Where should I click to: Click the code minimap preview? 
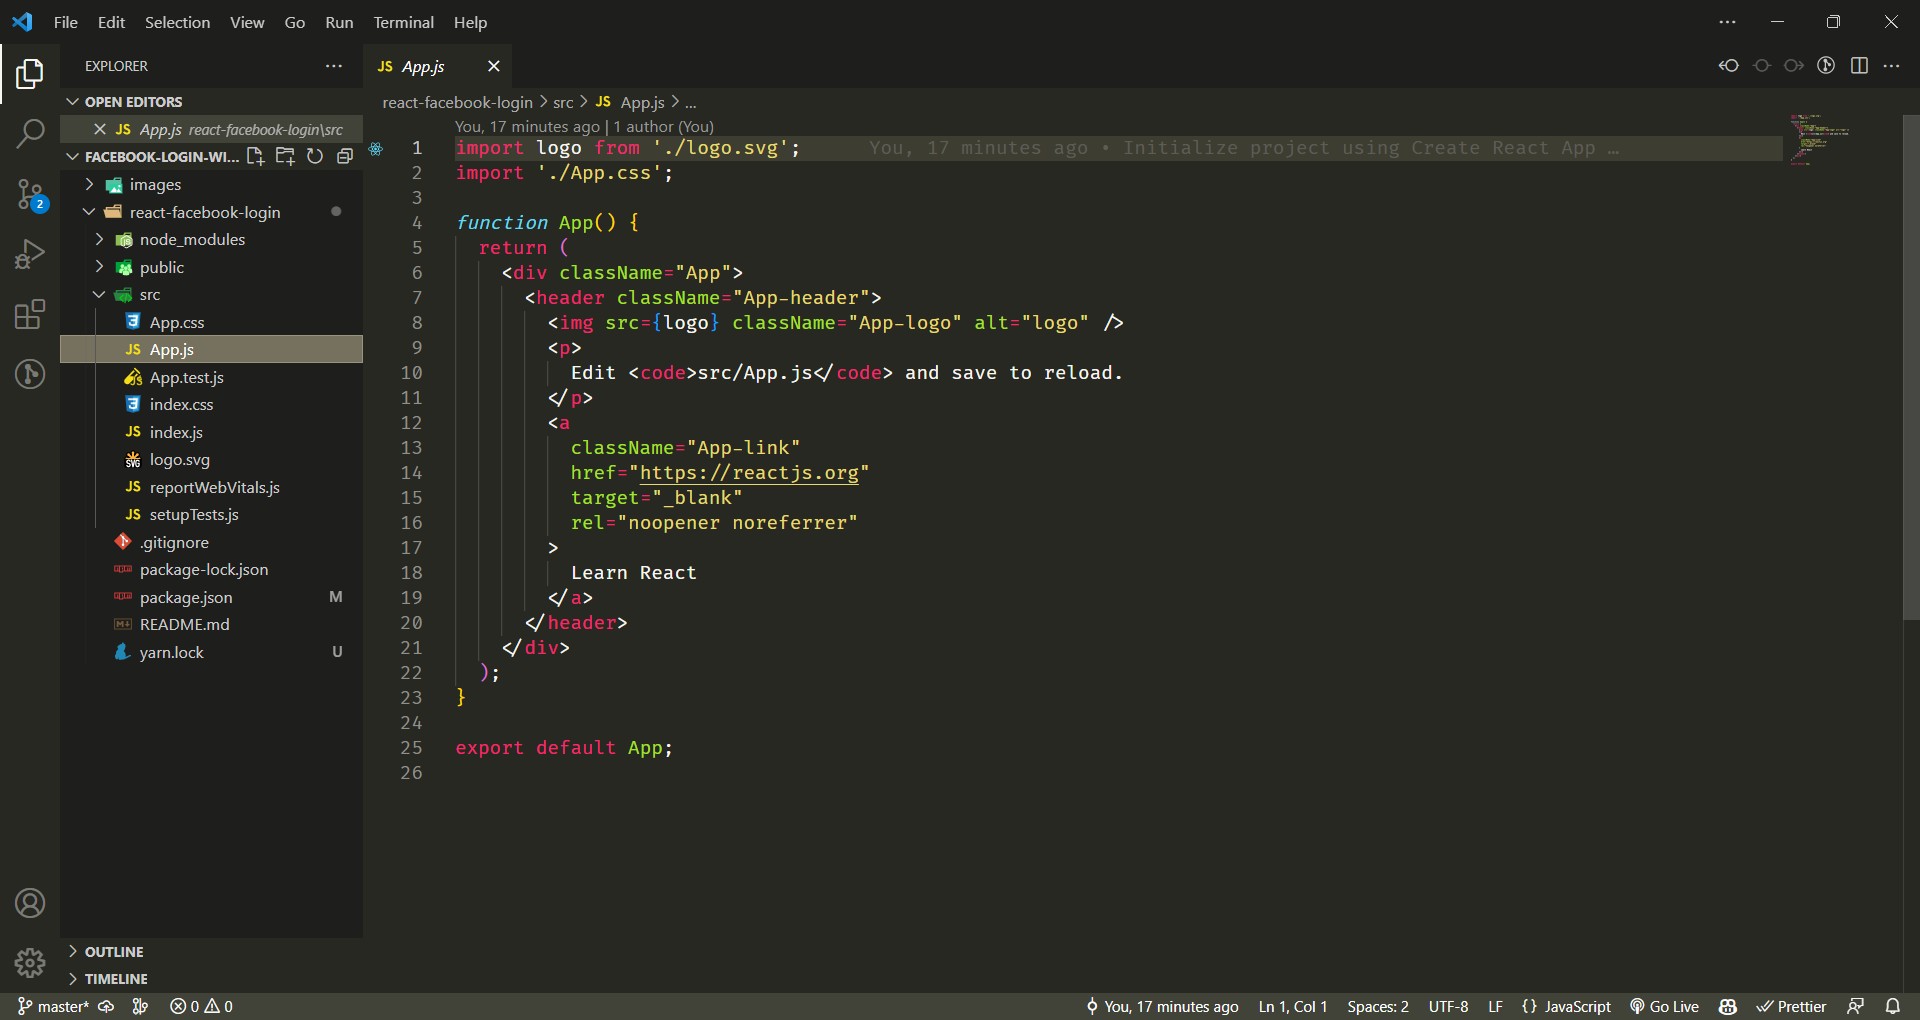(x=1820, y=140)
